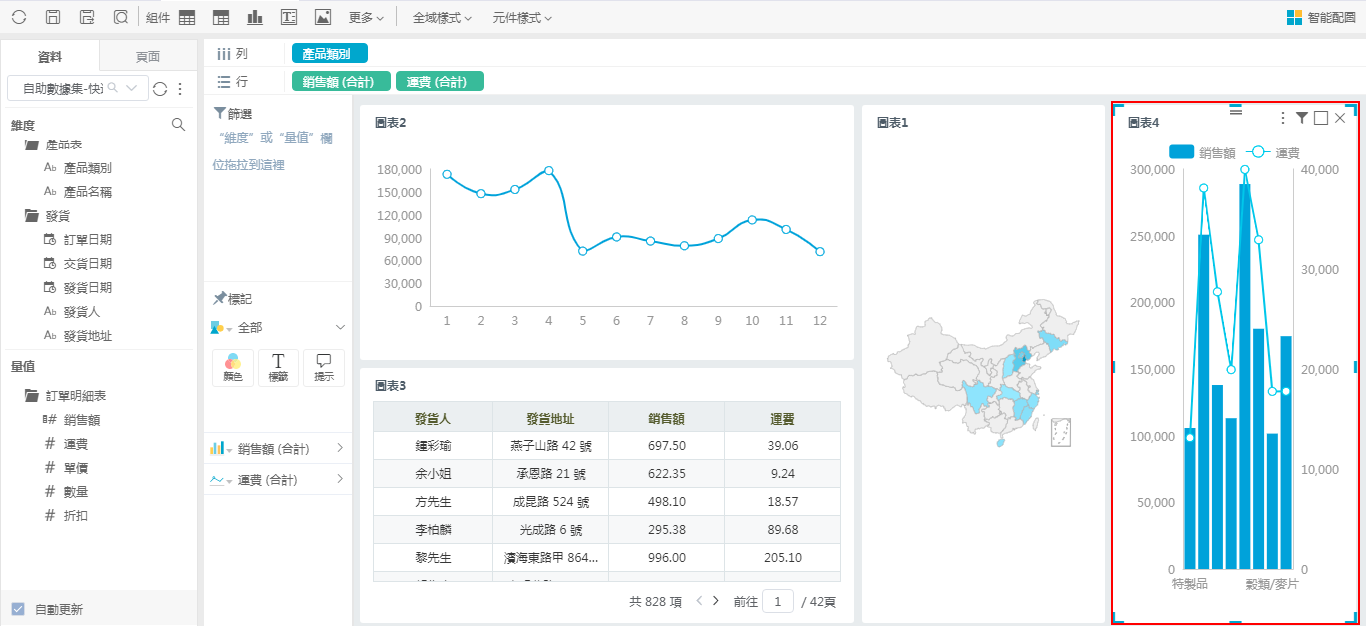
Task: Select the 資料 tab
Action: coord(50,57)
